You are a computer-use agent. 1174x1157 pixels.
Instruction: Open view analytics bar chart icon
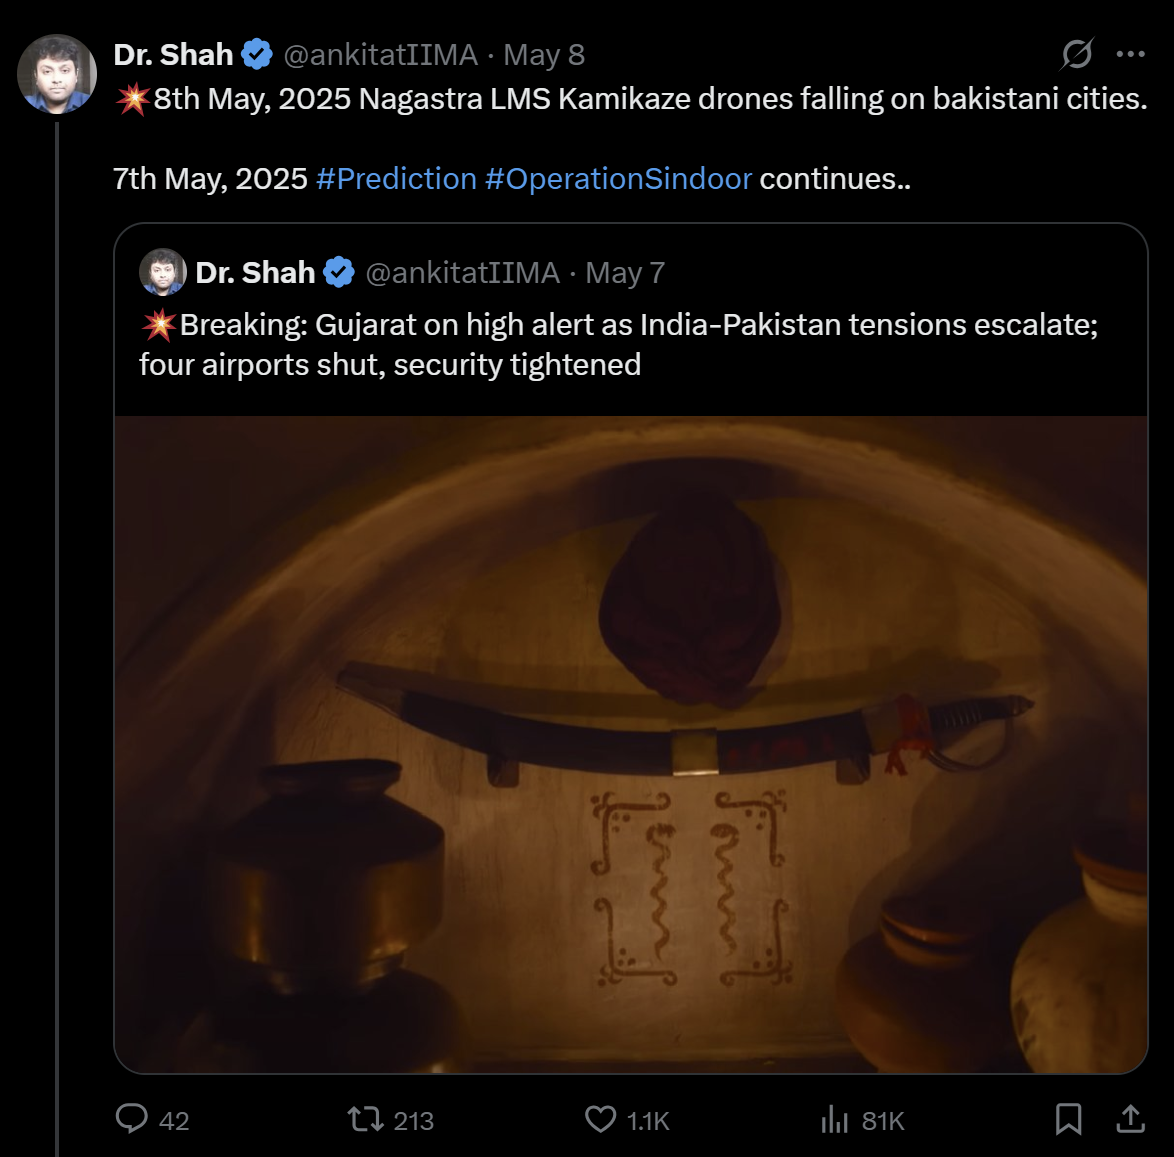click(x=834, y=1119)
